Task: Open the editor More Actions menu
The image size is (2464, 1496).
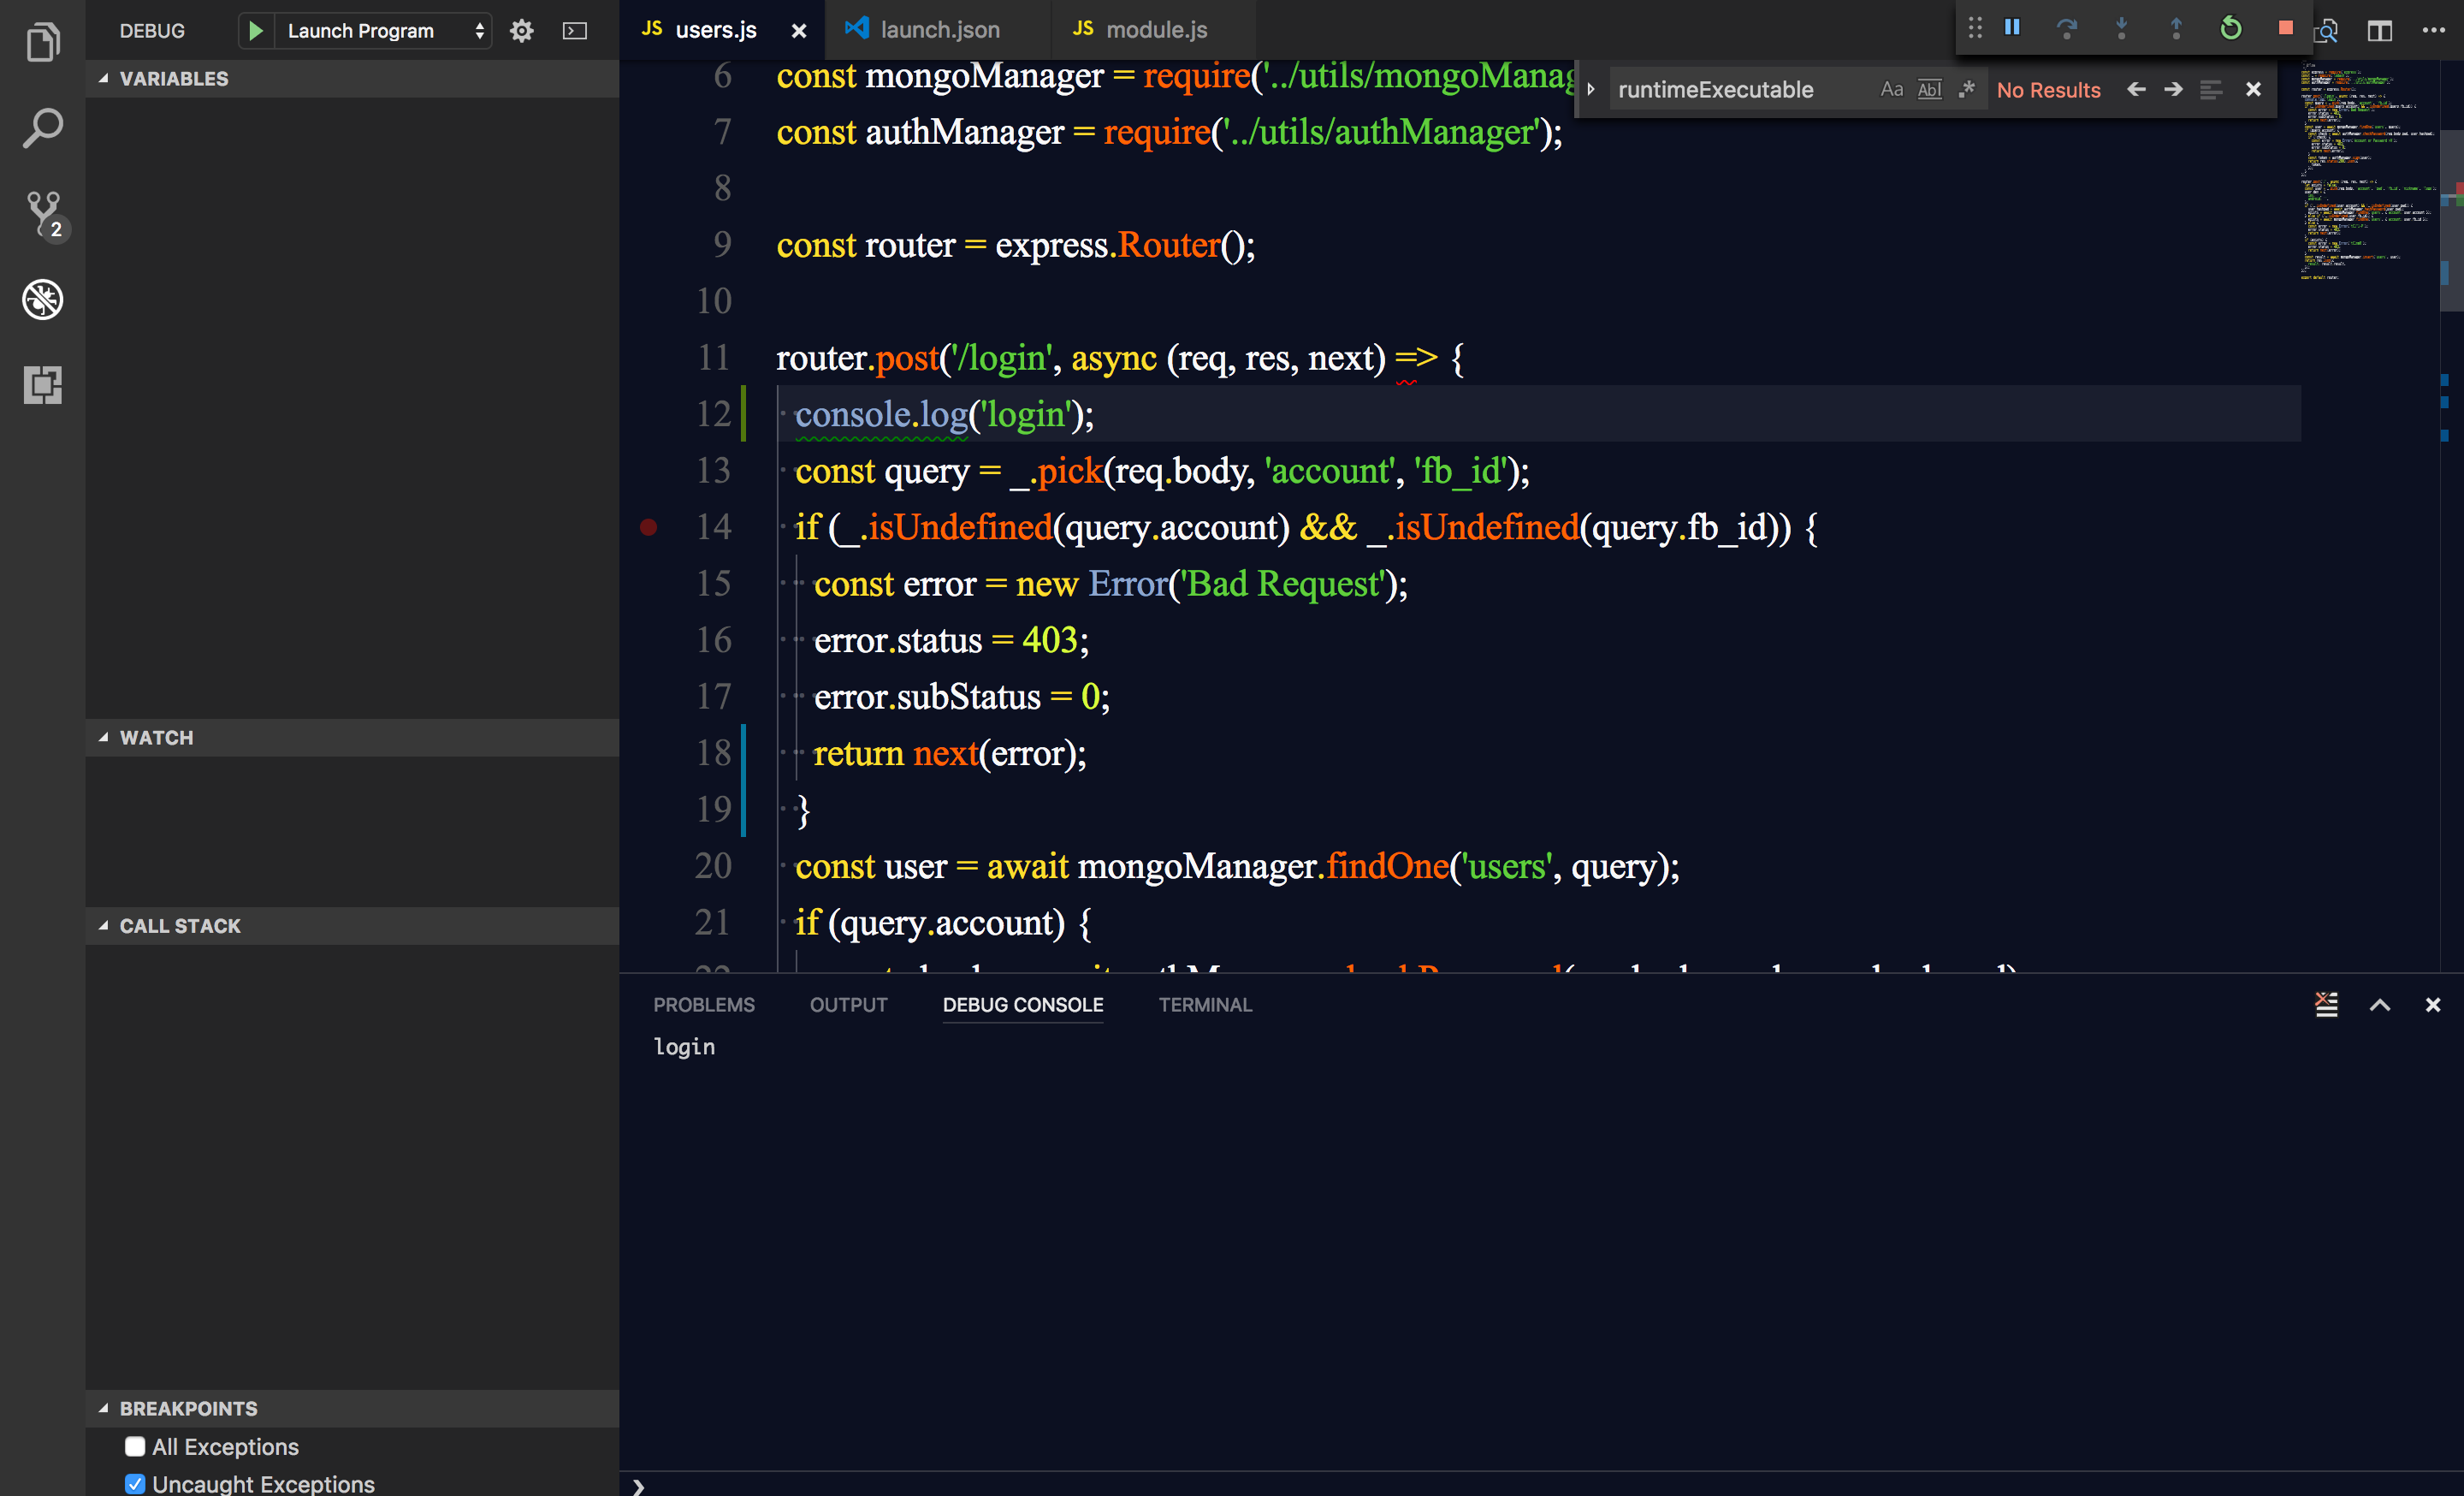Action: tap(2434, 31)
